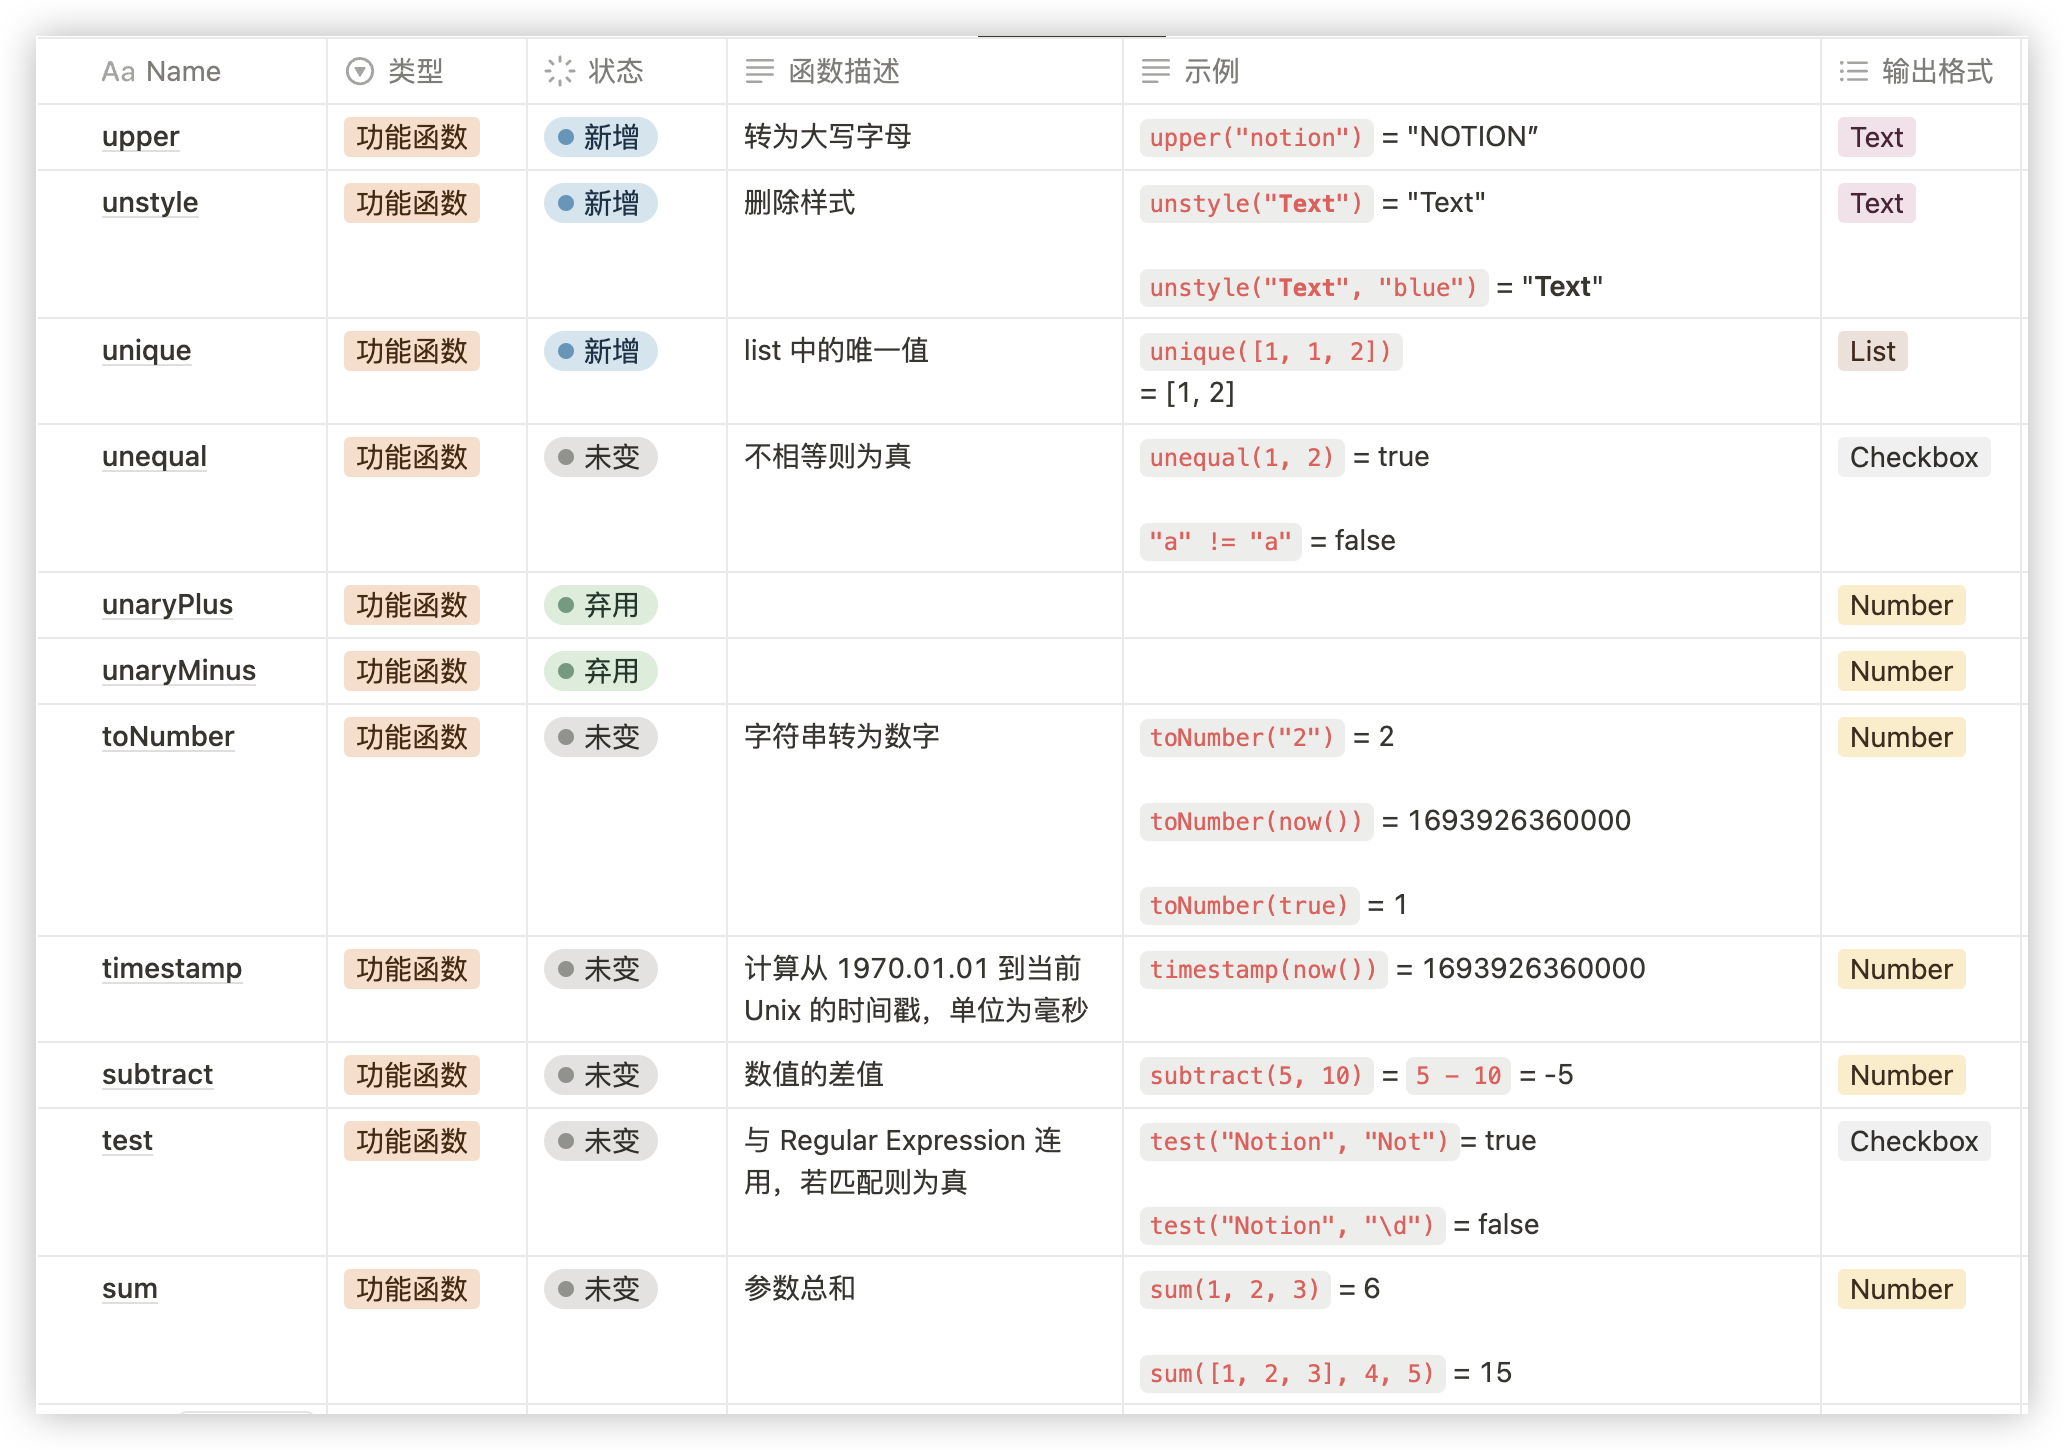Click the 函数描述 column header
Screen dimensions: 2064x1450
click(x=844, y=71)
